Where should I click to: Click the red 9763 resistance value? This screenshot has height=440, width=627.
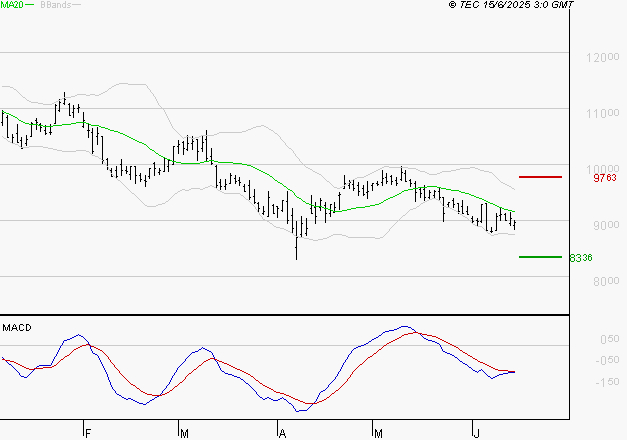tap(604, 177)
